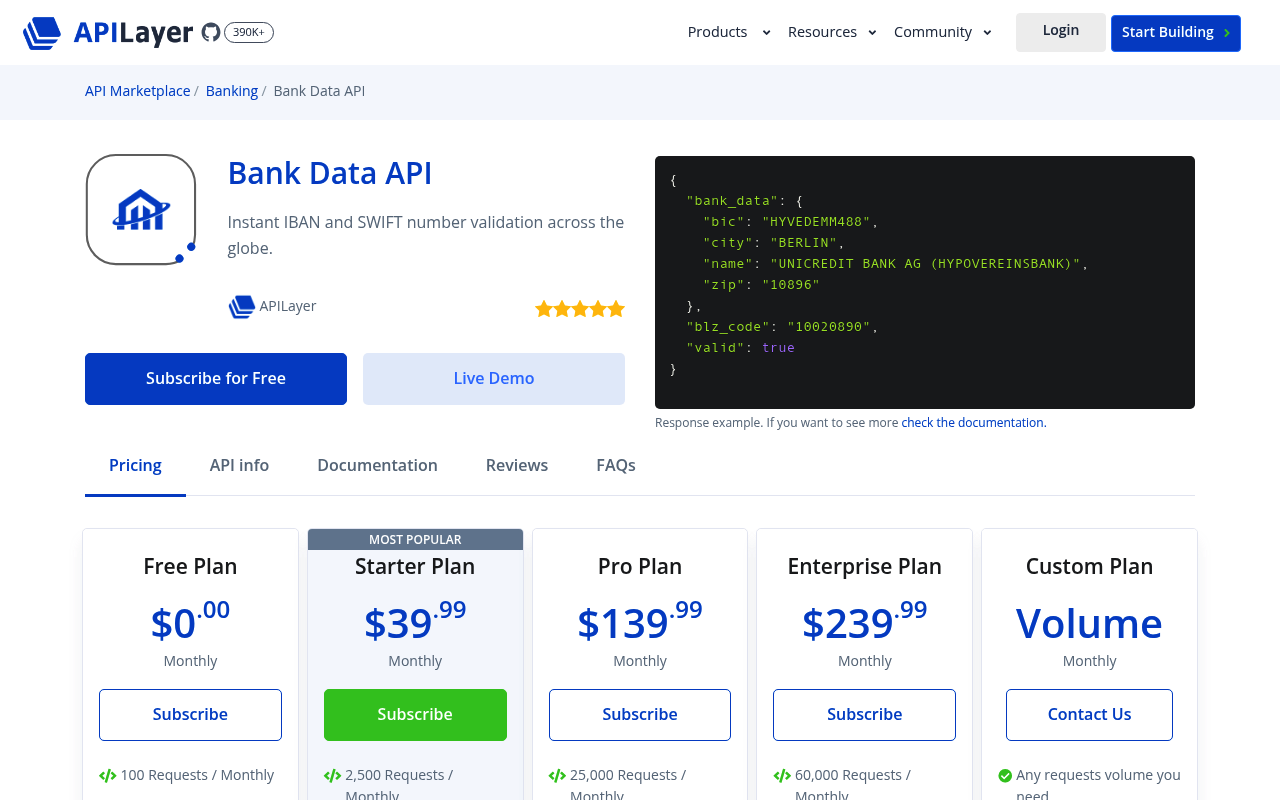Open the FAQs tab
Screen dimensions: 1280x800
click(x=616, y=466)
